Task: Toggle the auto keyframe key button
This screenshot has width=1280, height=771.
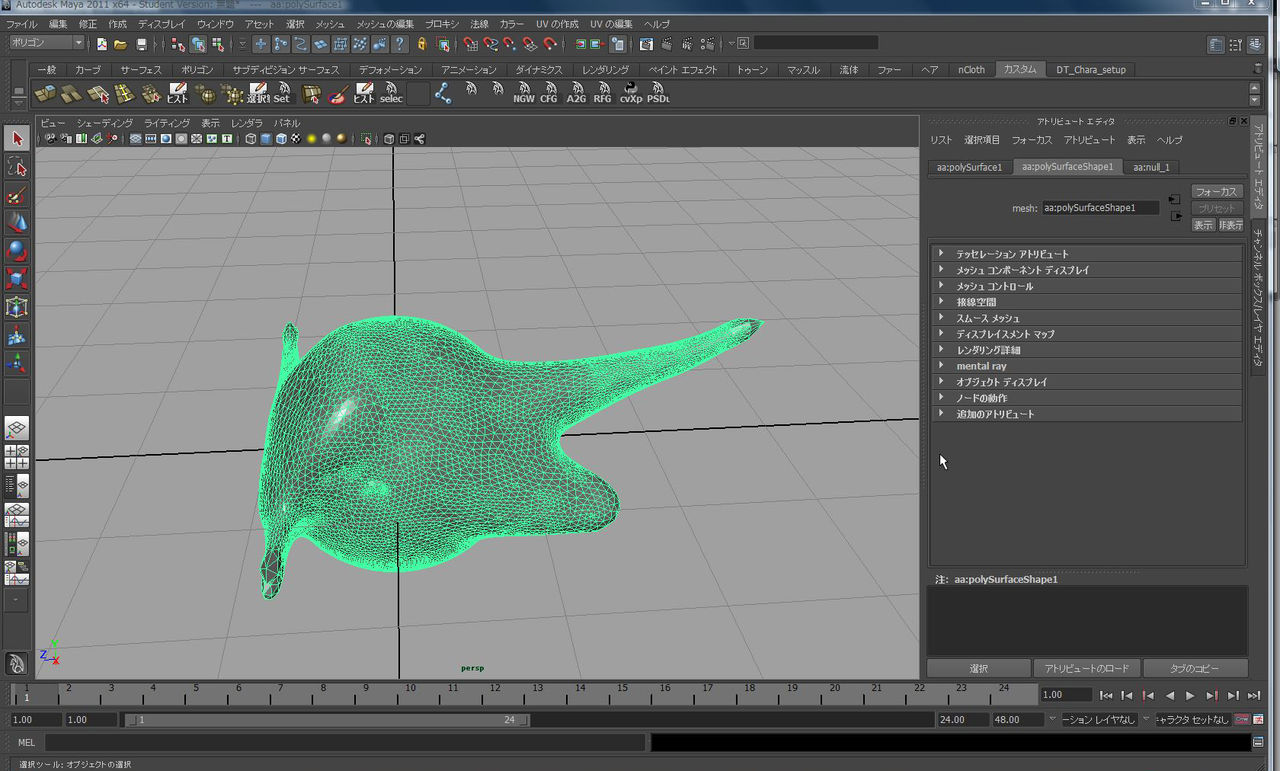Action: [x=1241, y=719]
